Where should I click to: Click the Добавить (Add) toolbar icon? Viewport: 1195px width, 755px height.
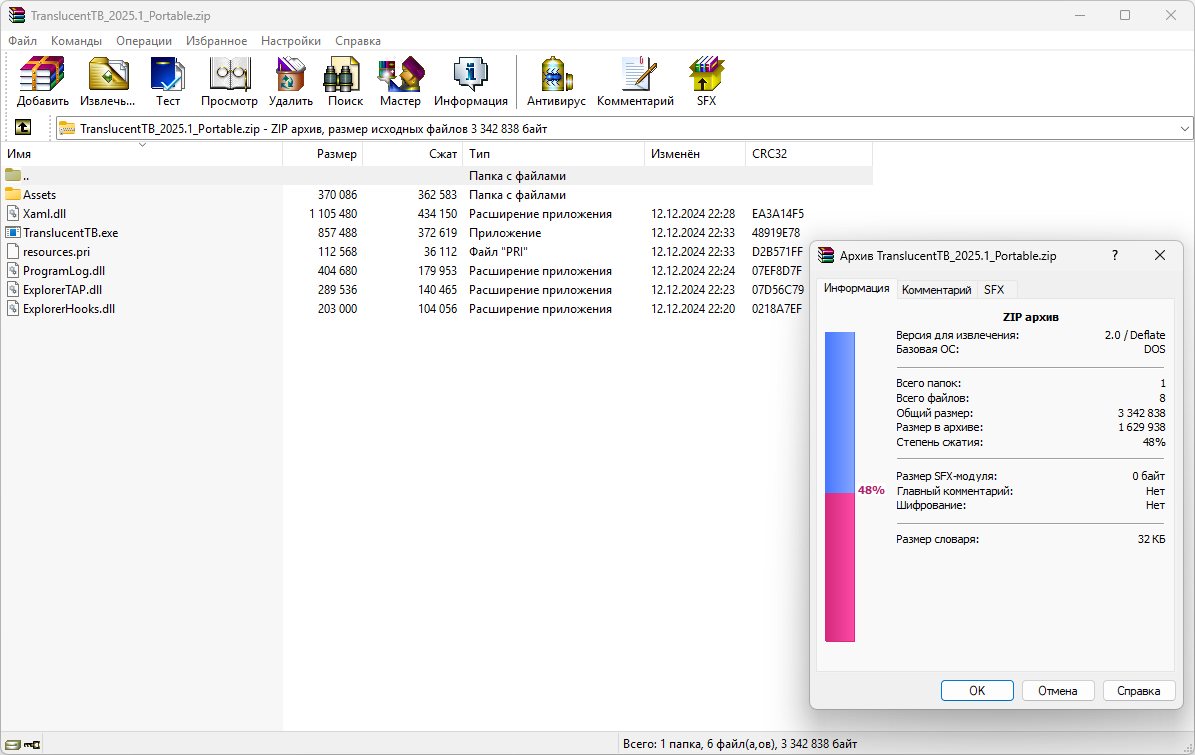[43, 75]
